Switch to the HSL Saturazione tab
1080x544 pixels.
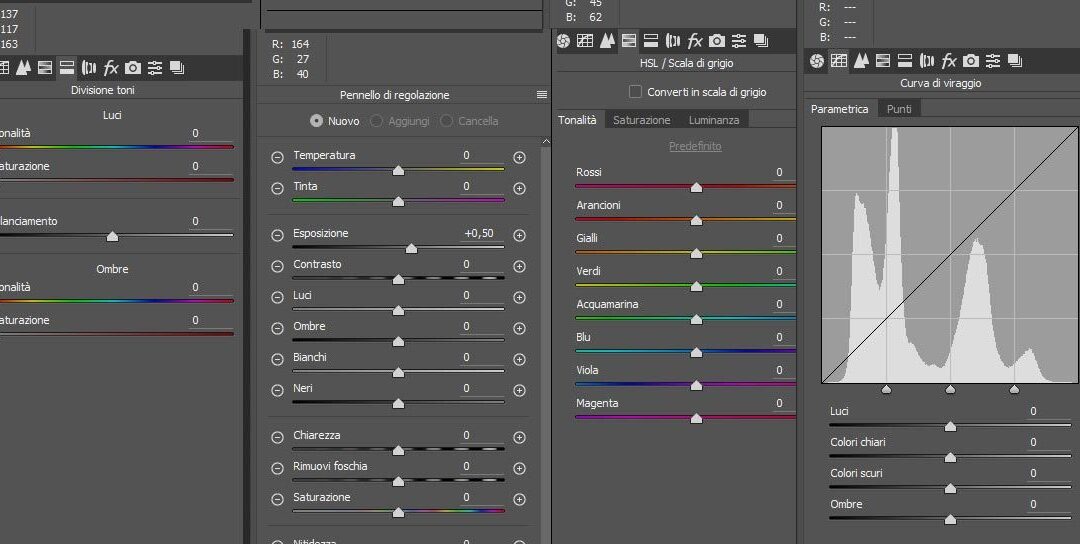point(641,120)
